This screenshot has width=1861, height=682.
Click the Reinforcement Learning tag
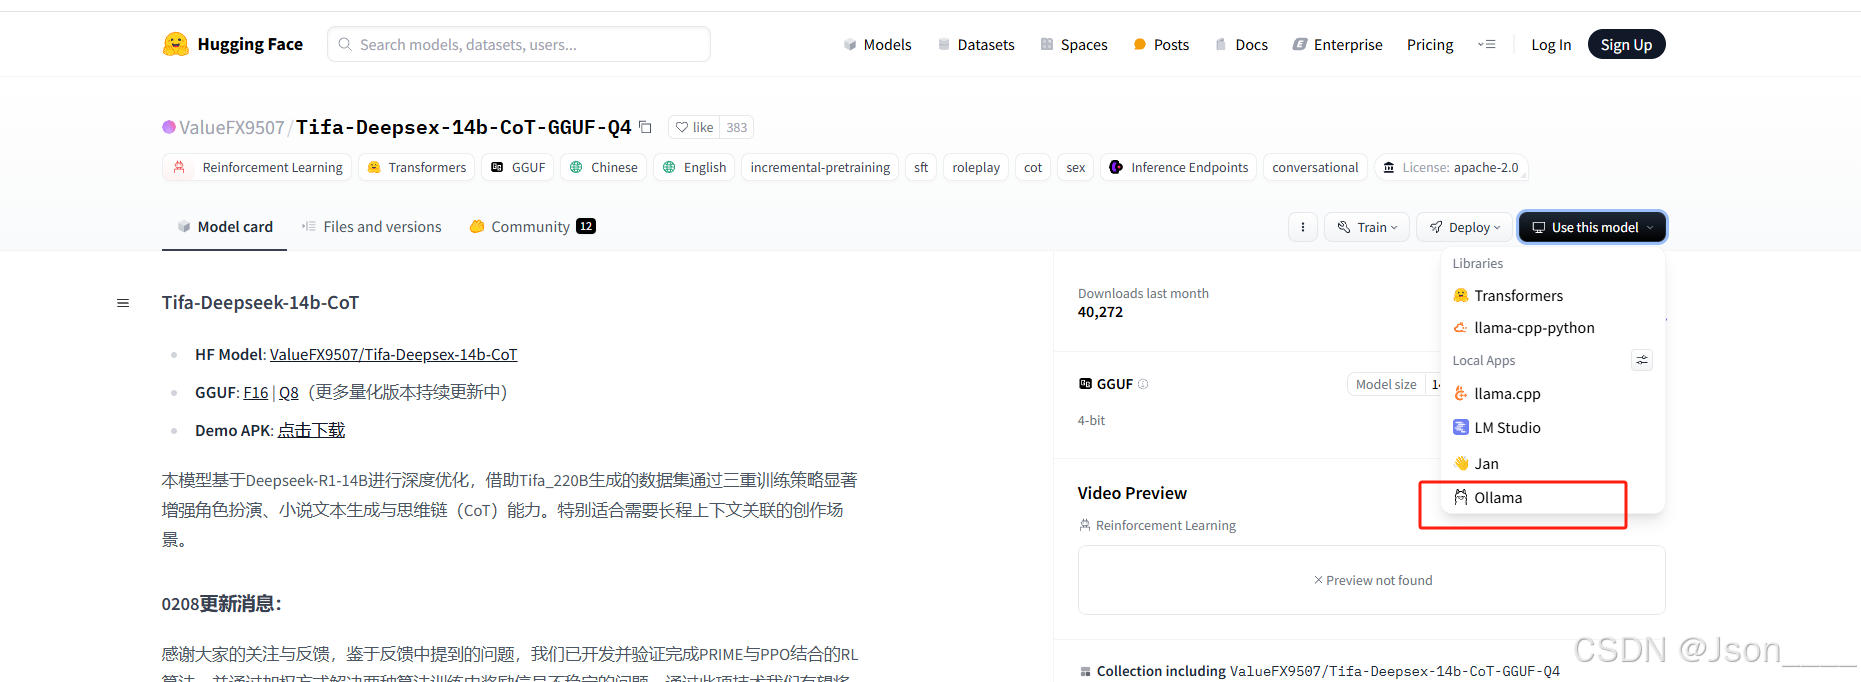point(257,167)
